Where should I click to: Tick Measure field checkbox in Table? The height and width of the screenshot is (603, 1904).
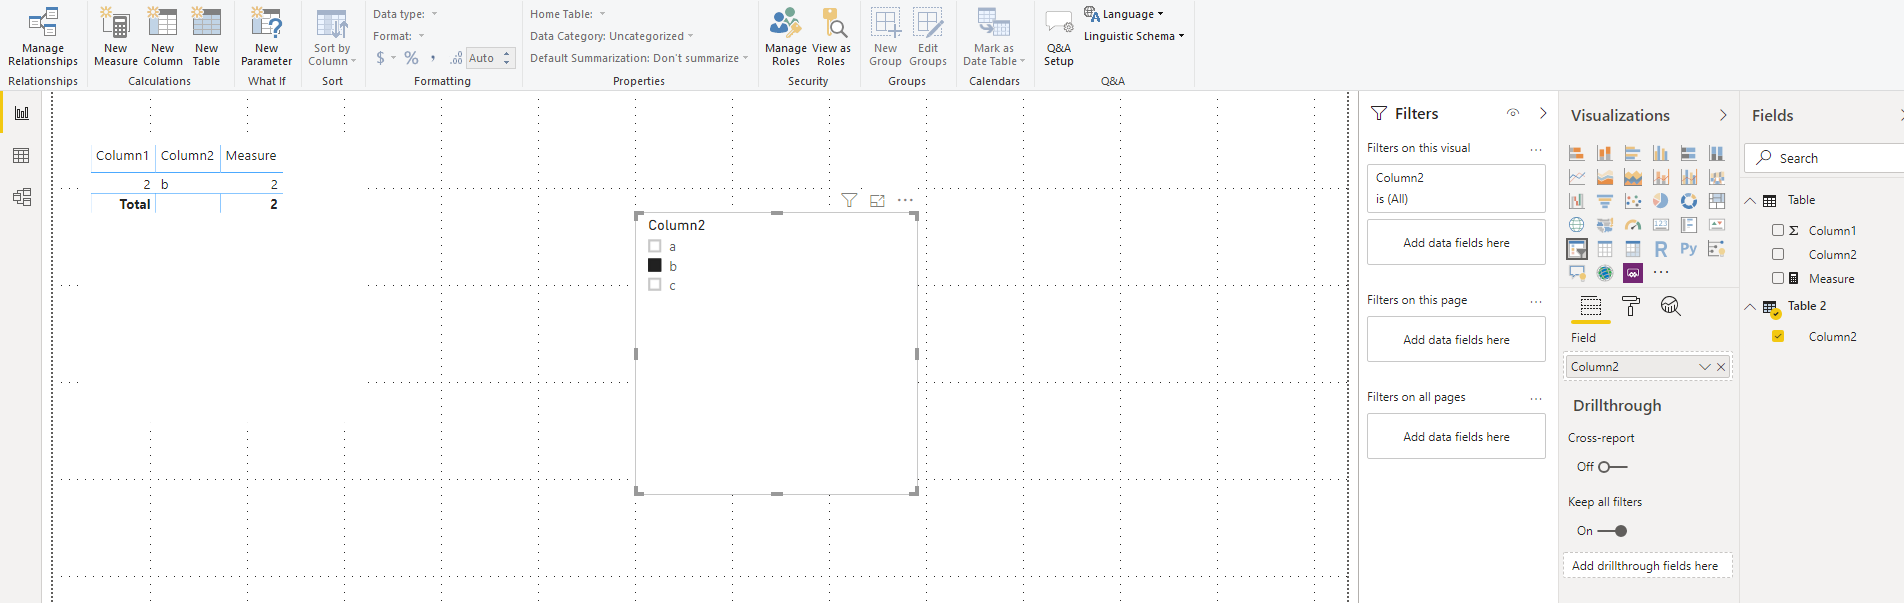(x=1778, y=278)
